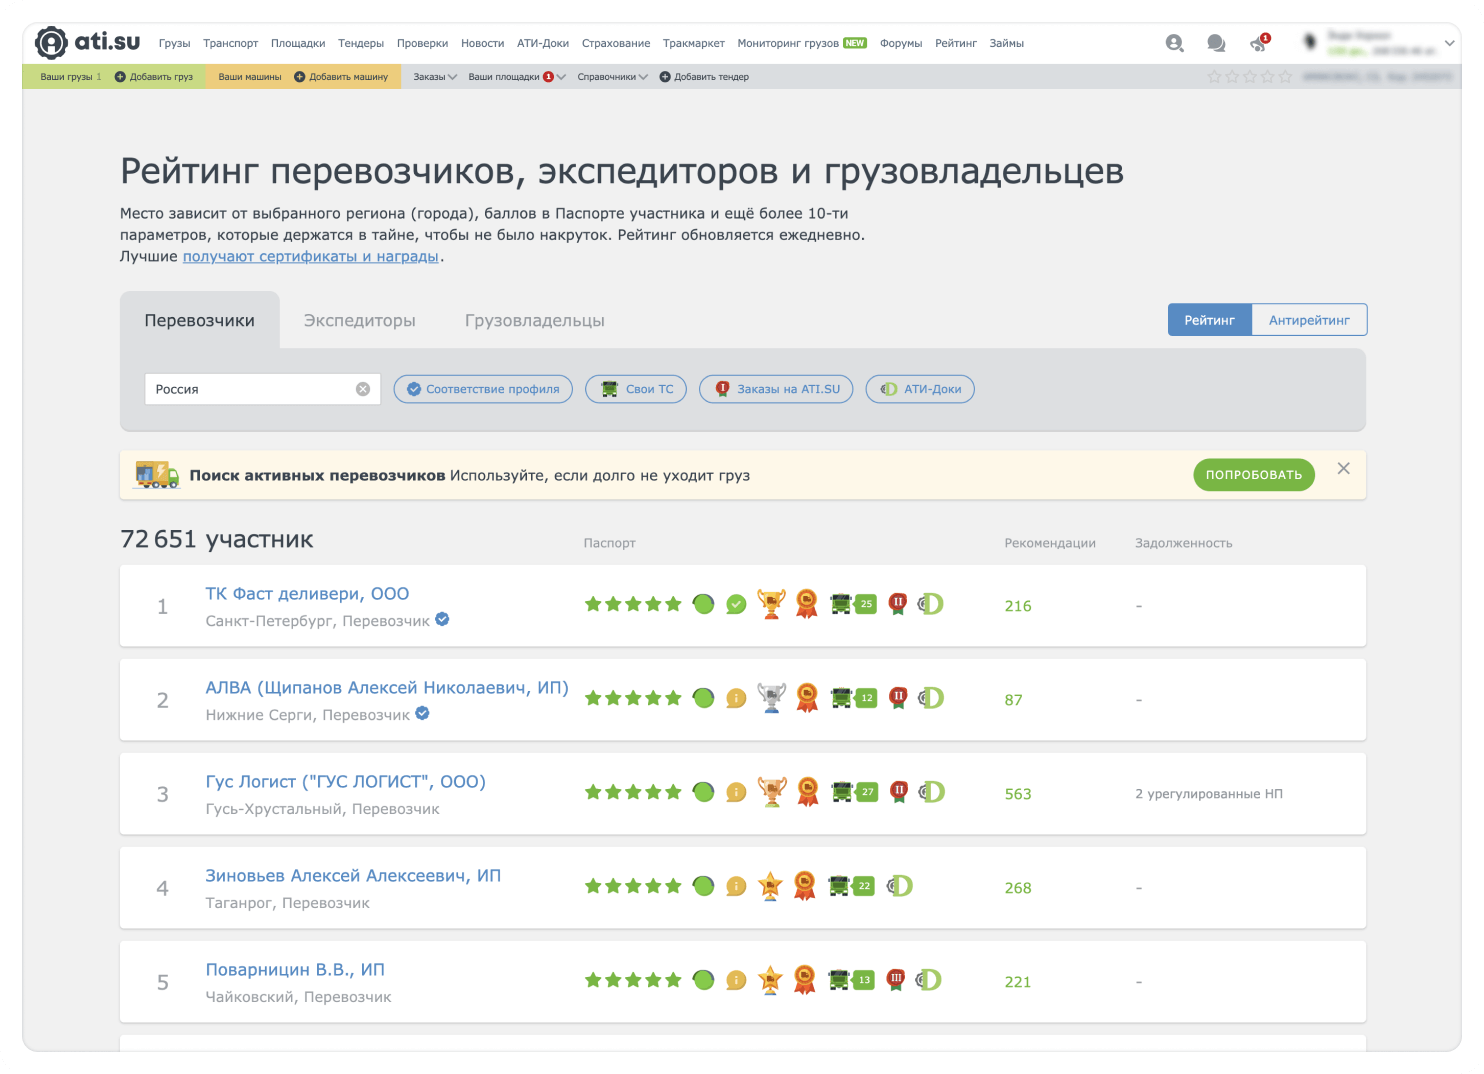Click the plus icon beside Добавить тендер
This screenshot has height=1074, width=1484.
pos(665,77)
